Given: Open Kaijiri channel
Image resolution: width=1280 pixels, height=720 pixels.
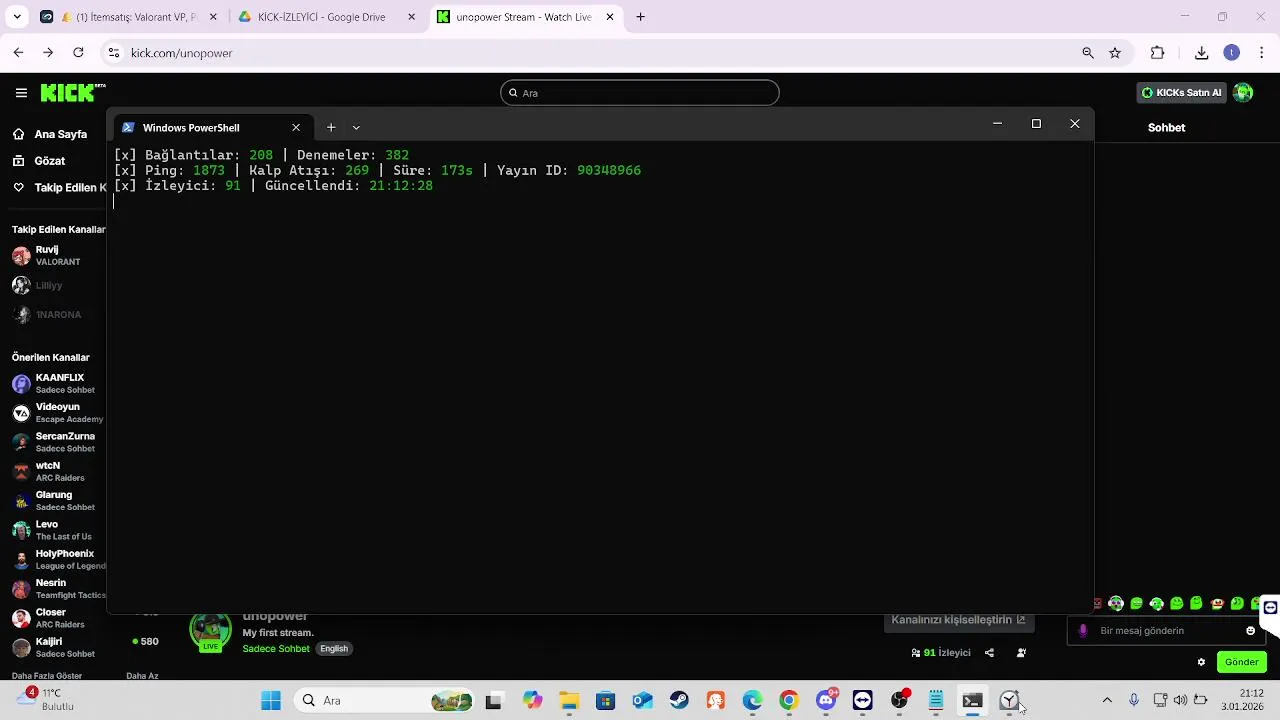Looking at the screenshot, I should tap(58, 647).
